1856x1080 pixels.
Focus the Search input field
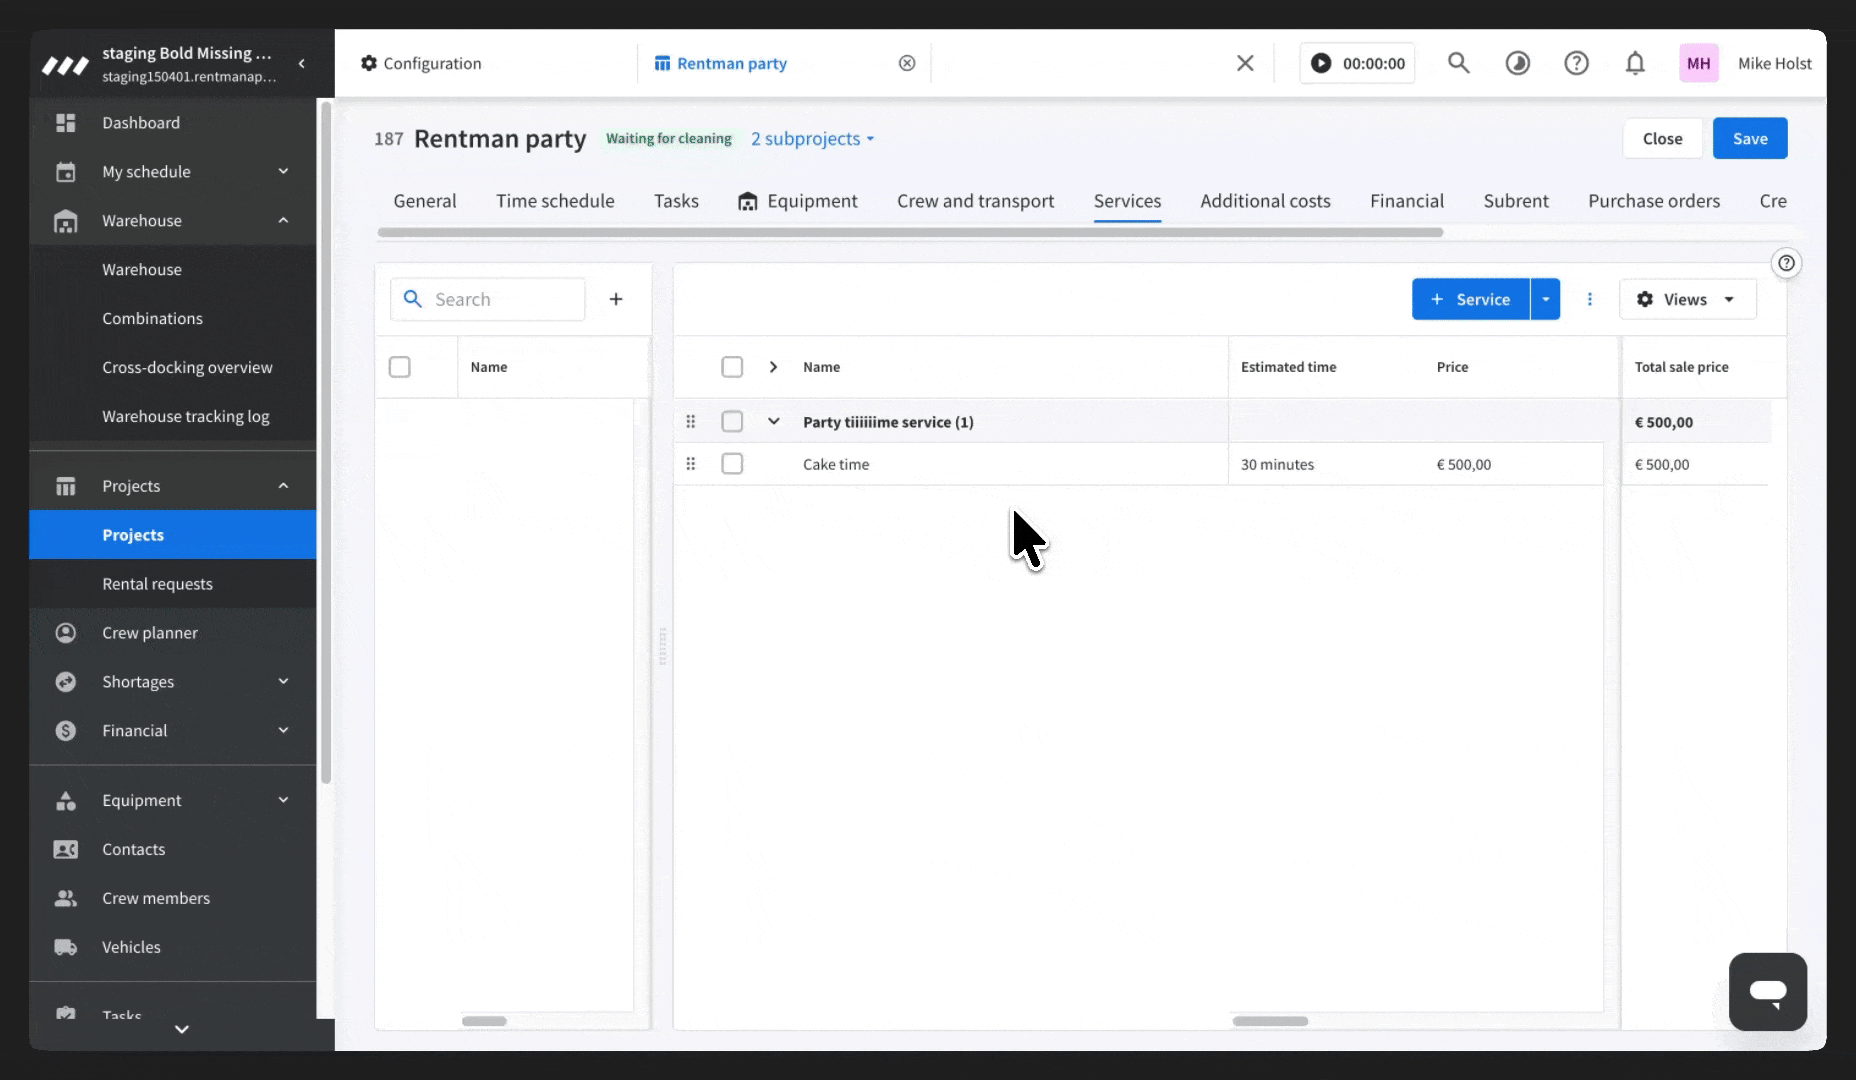[488, 299]
